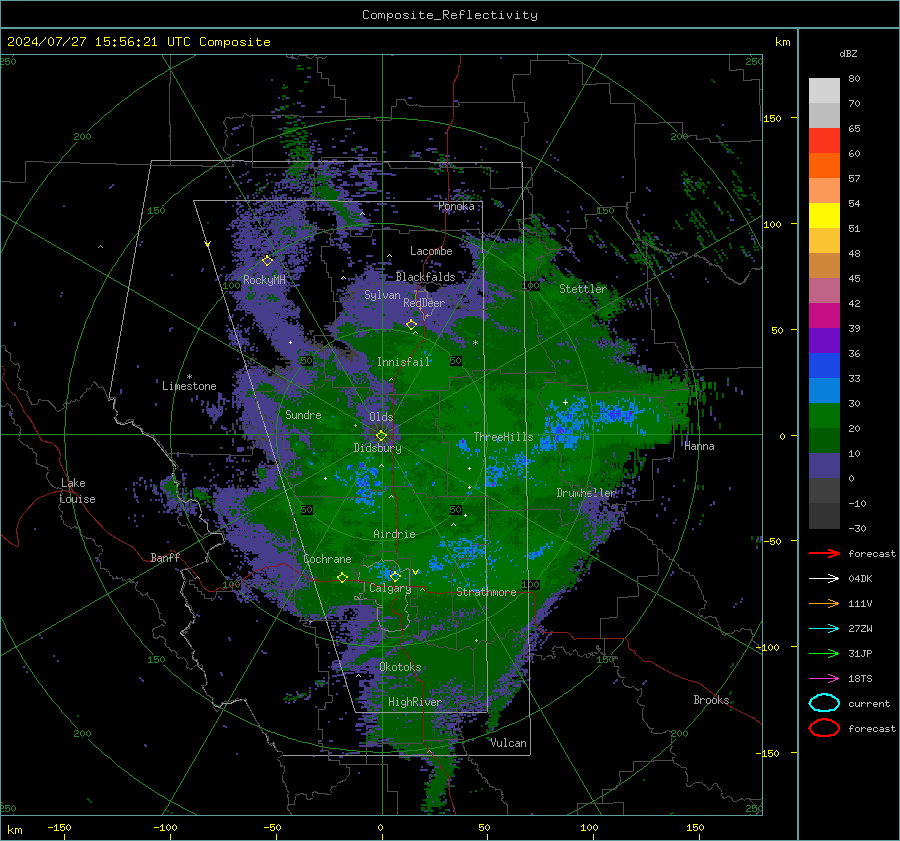This screenshot has width=900, height=841.
Task: Click the yellow diamond marker below Cochrane
Action: click(x=342, y=577)
